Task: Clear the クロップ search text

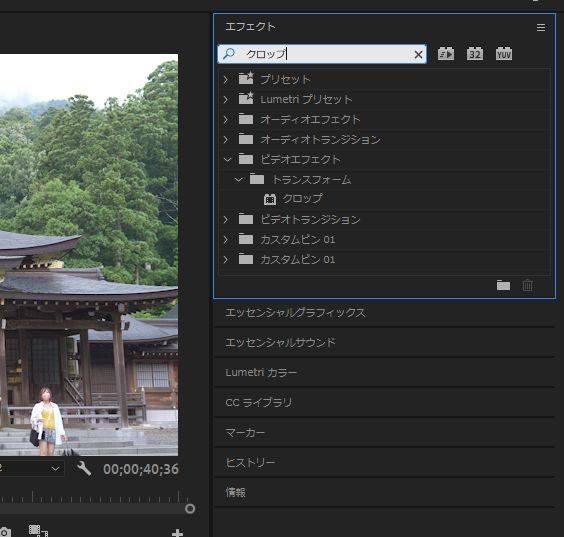Action: [x=418, y=55]
